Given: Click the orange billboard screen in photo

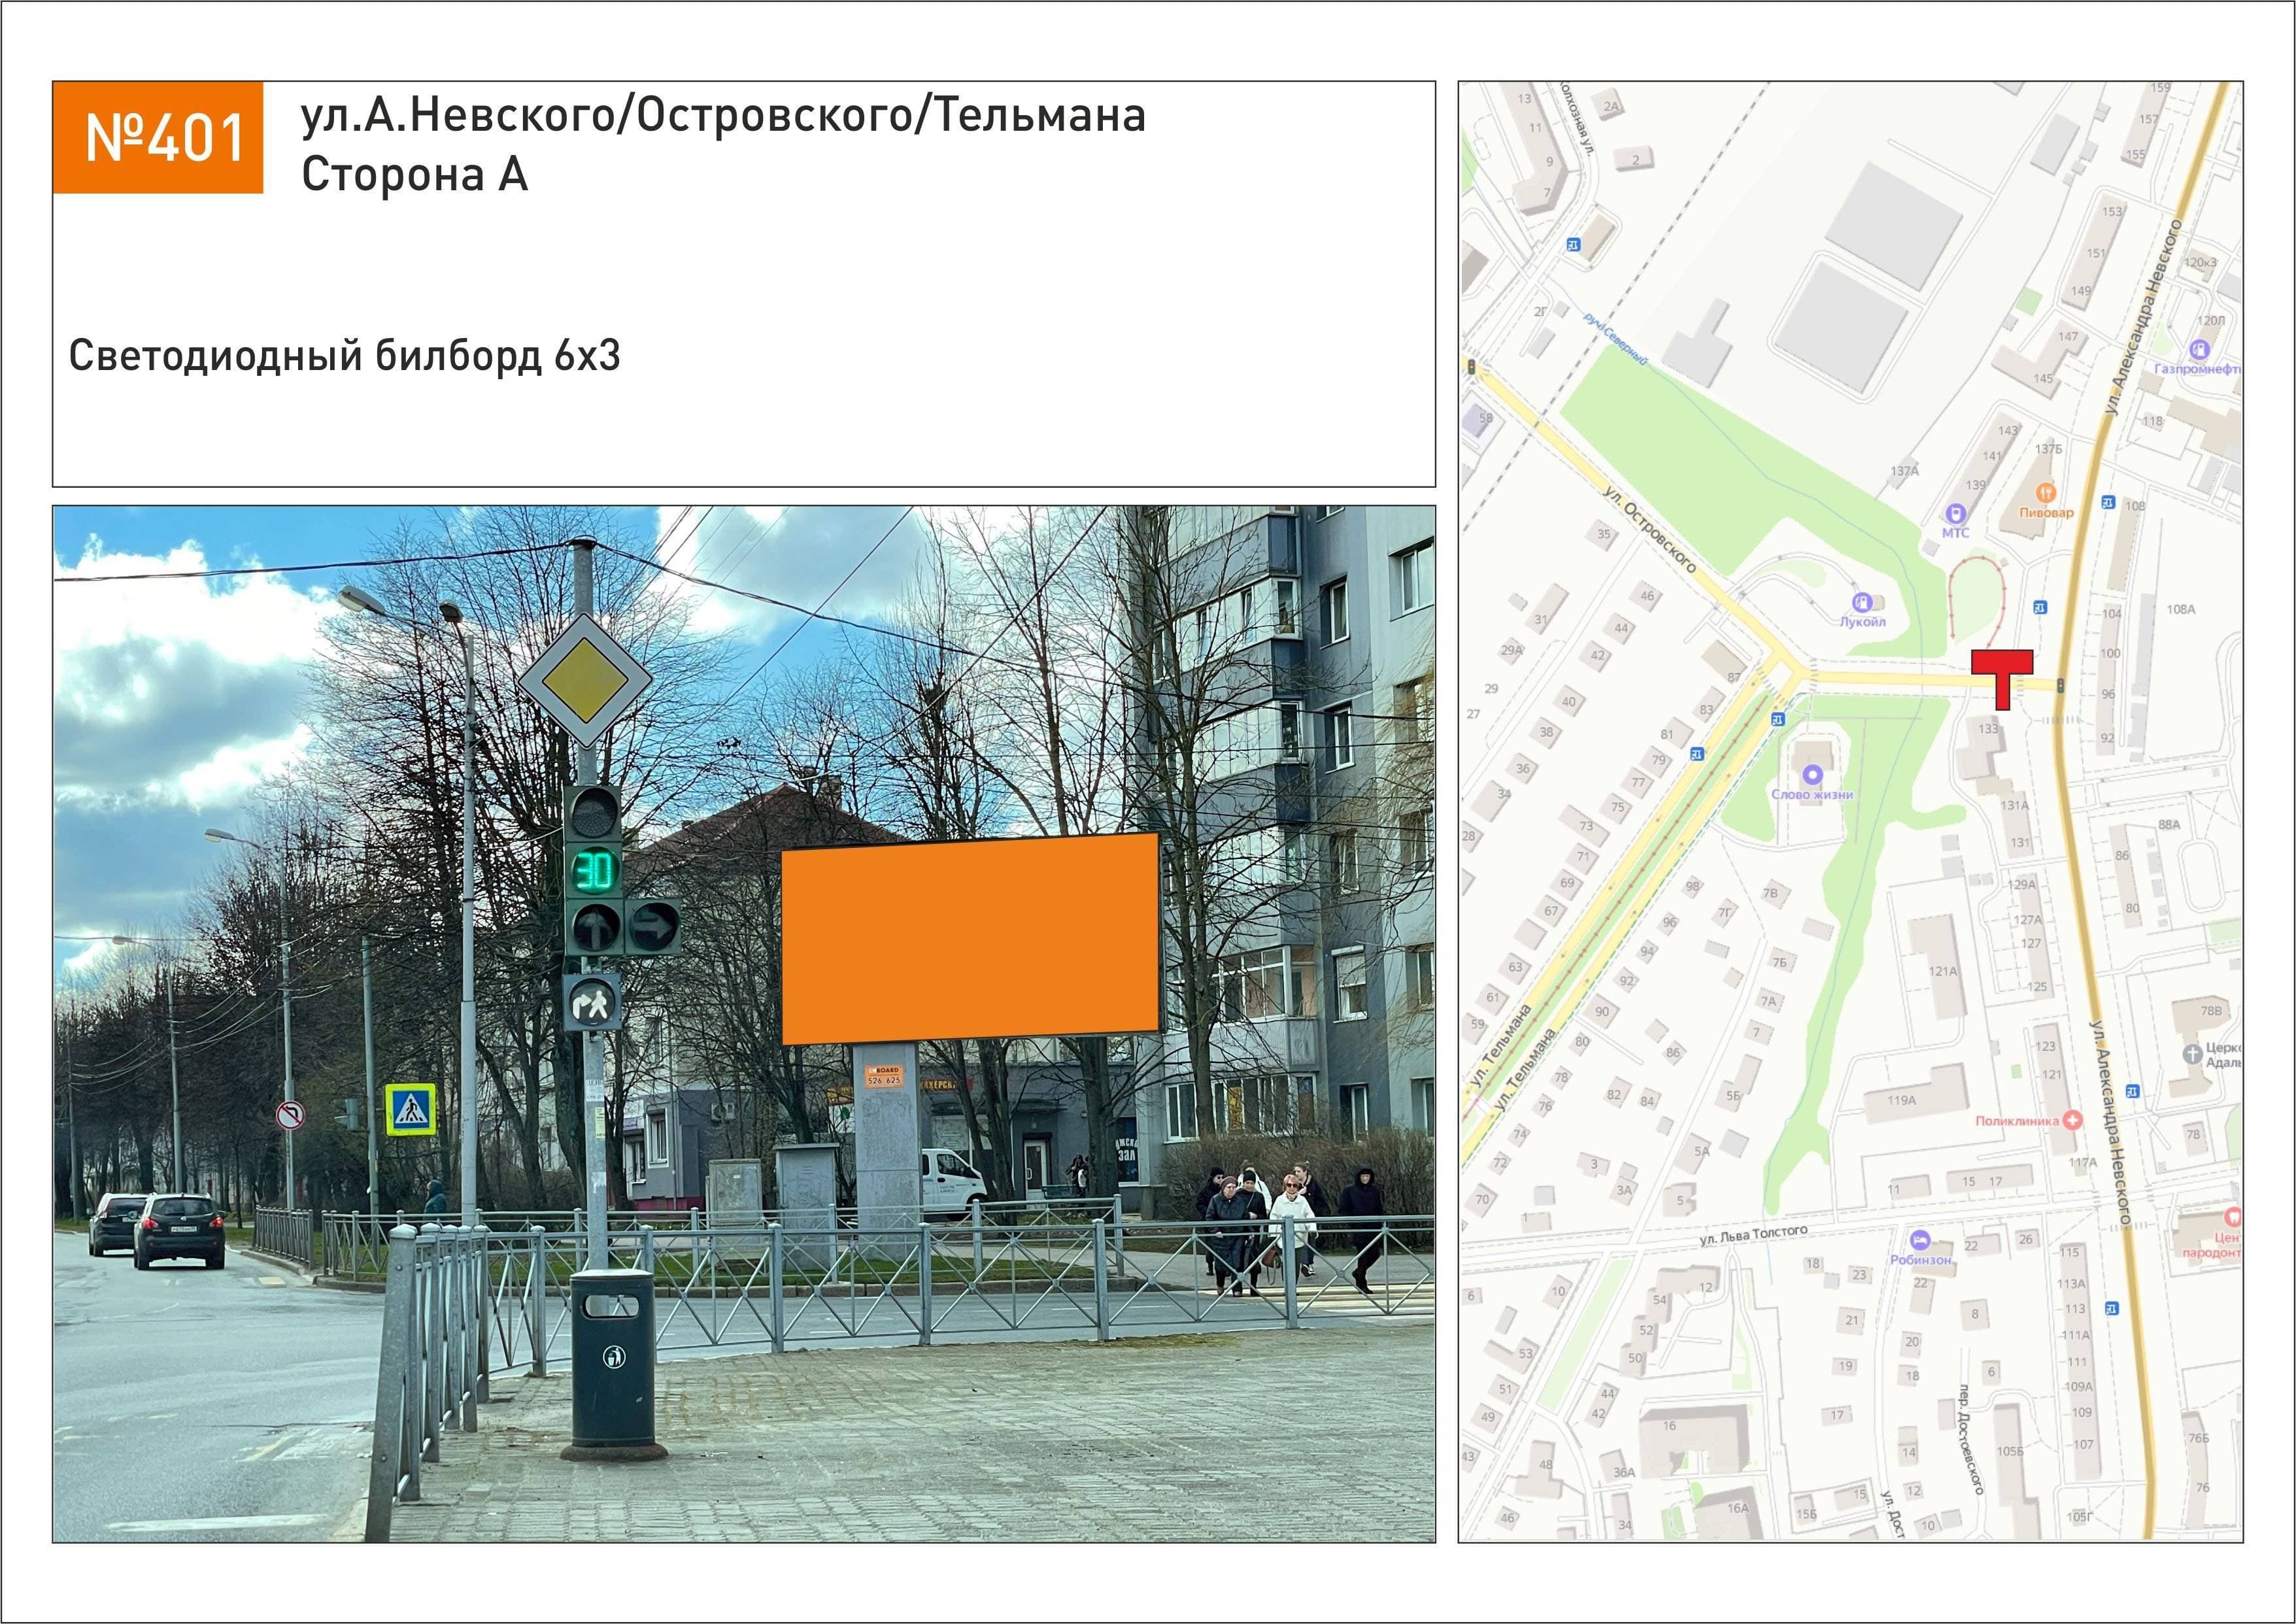Looking at the screenshot, I should 969,939.
